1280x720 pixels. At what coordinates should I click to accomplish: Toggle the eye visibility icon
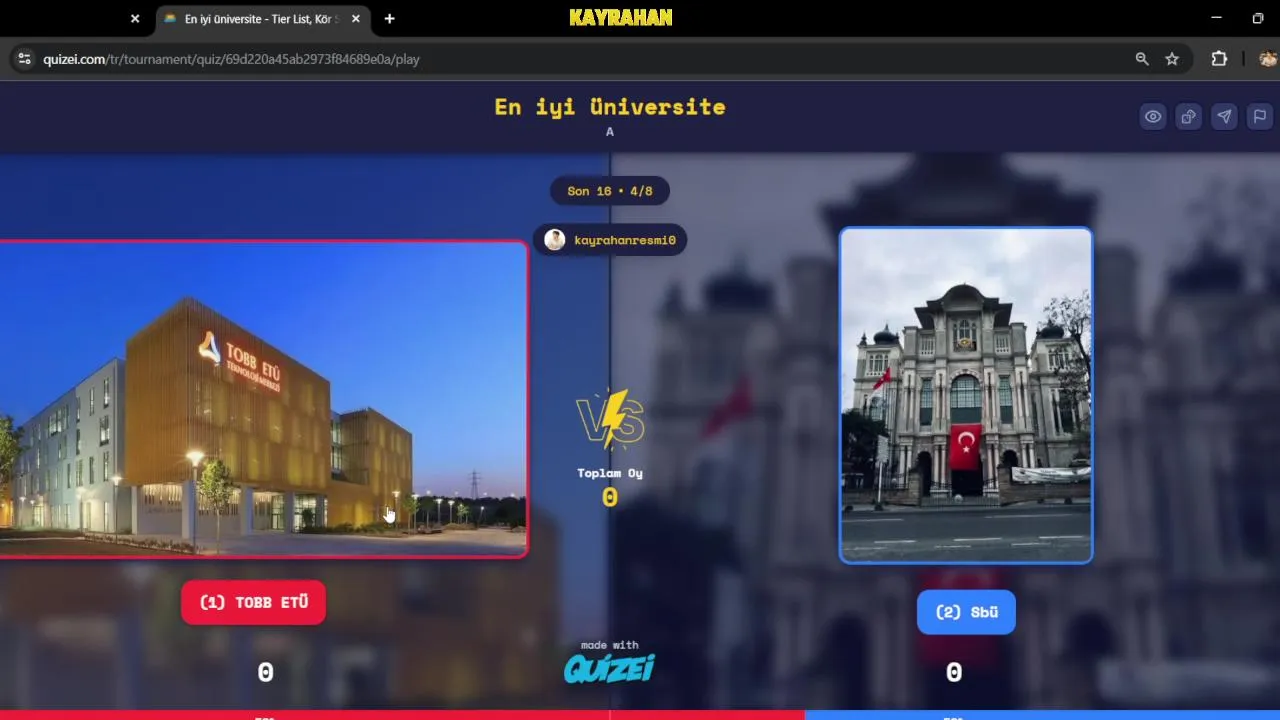tap(1153, 117)
